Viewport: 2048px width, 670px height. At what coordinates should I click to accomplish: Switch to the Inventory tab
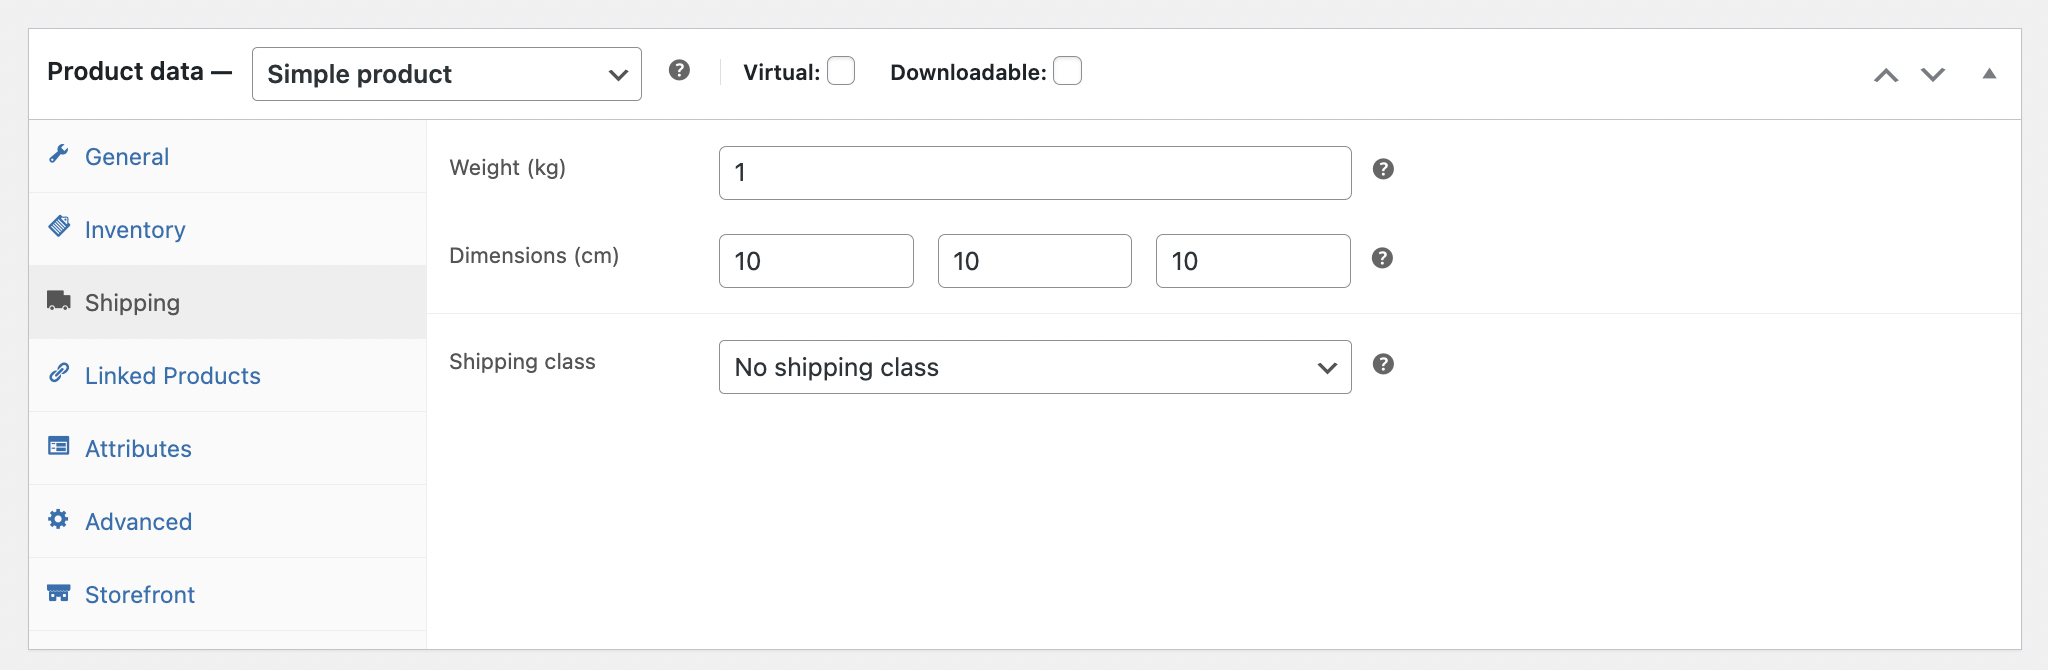(x=135, y=228)
